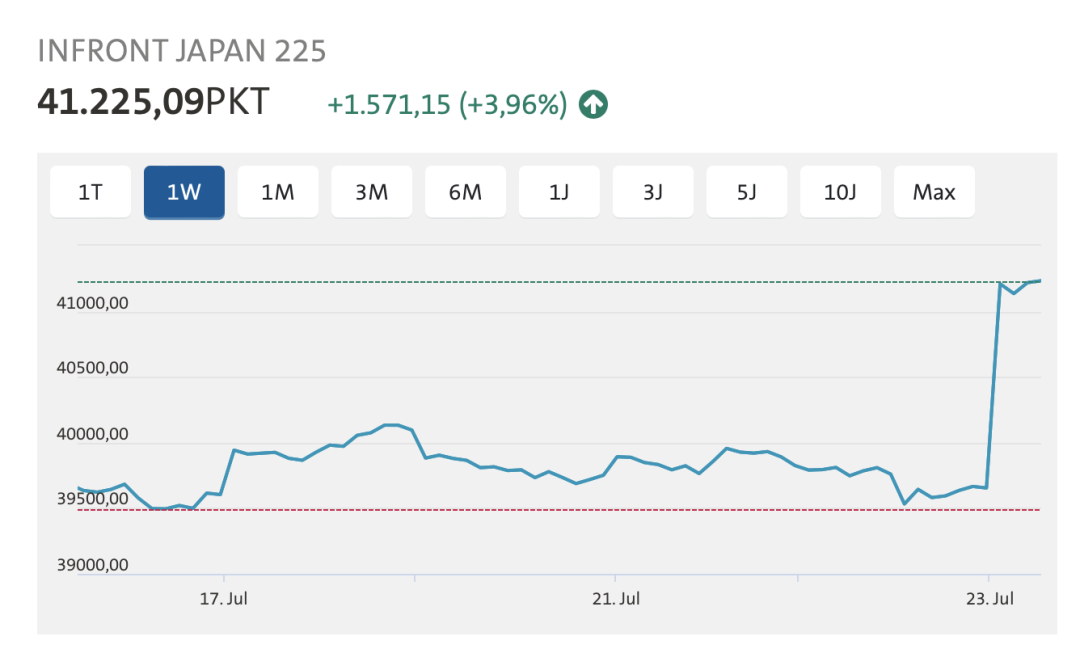Viewport: 1080px width, 653px height.
Task: Select the 10J timeframe button
Action: coord(840,191)
